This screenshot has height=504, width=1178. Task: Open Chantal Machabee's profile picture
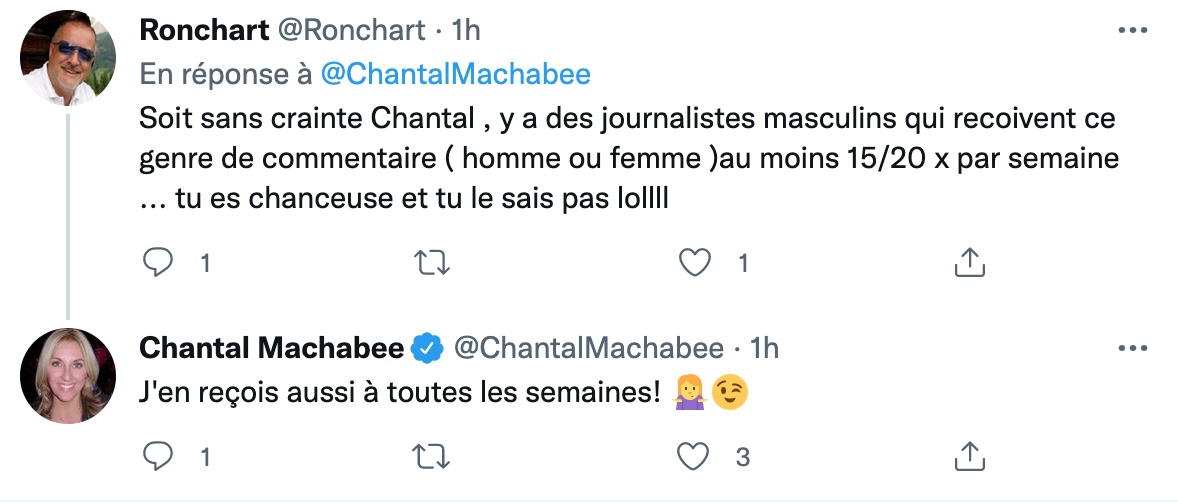click(69, 376)
